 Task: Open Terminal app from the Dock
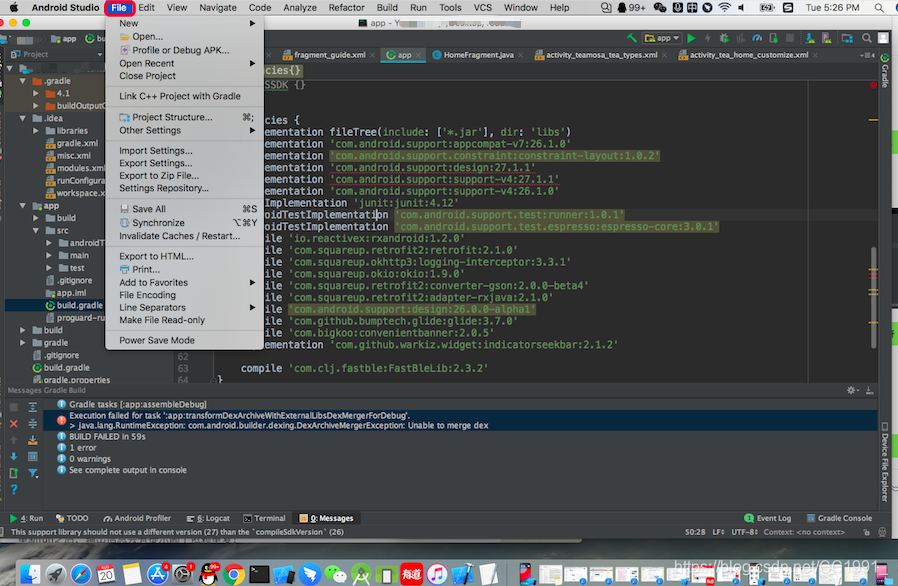pyautogui.click(x=259, y=574)
